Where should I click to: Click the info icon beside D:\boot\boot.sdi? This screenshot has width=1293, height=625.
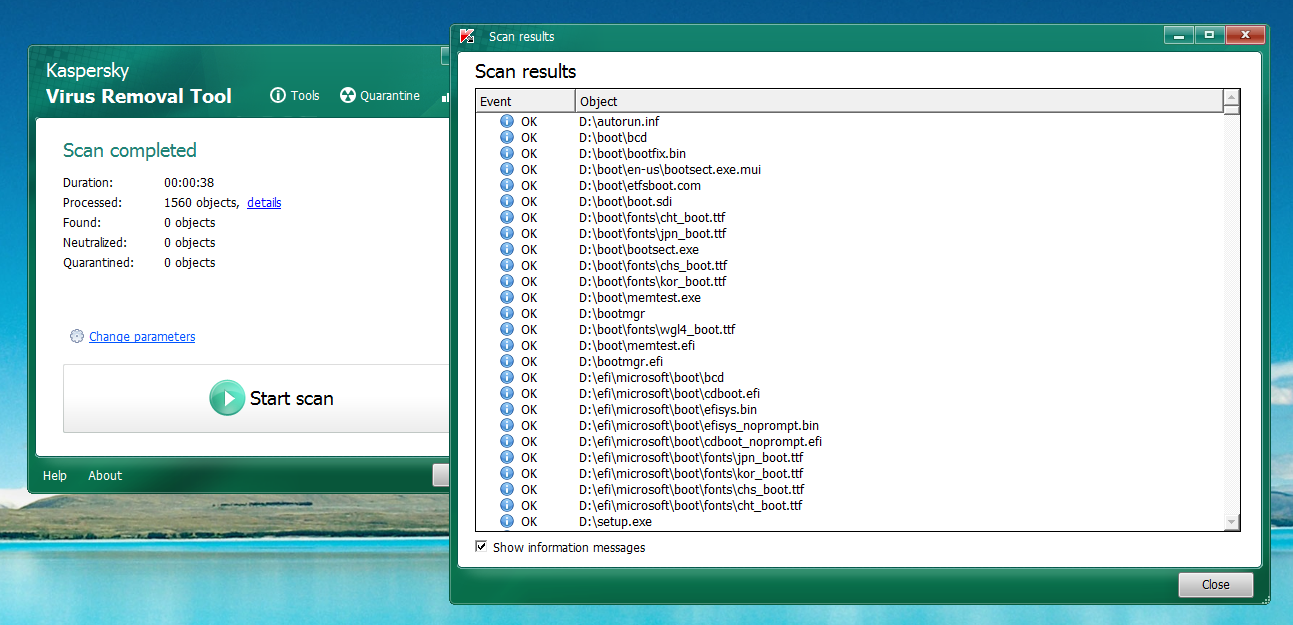point(506,201)
